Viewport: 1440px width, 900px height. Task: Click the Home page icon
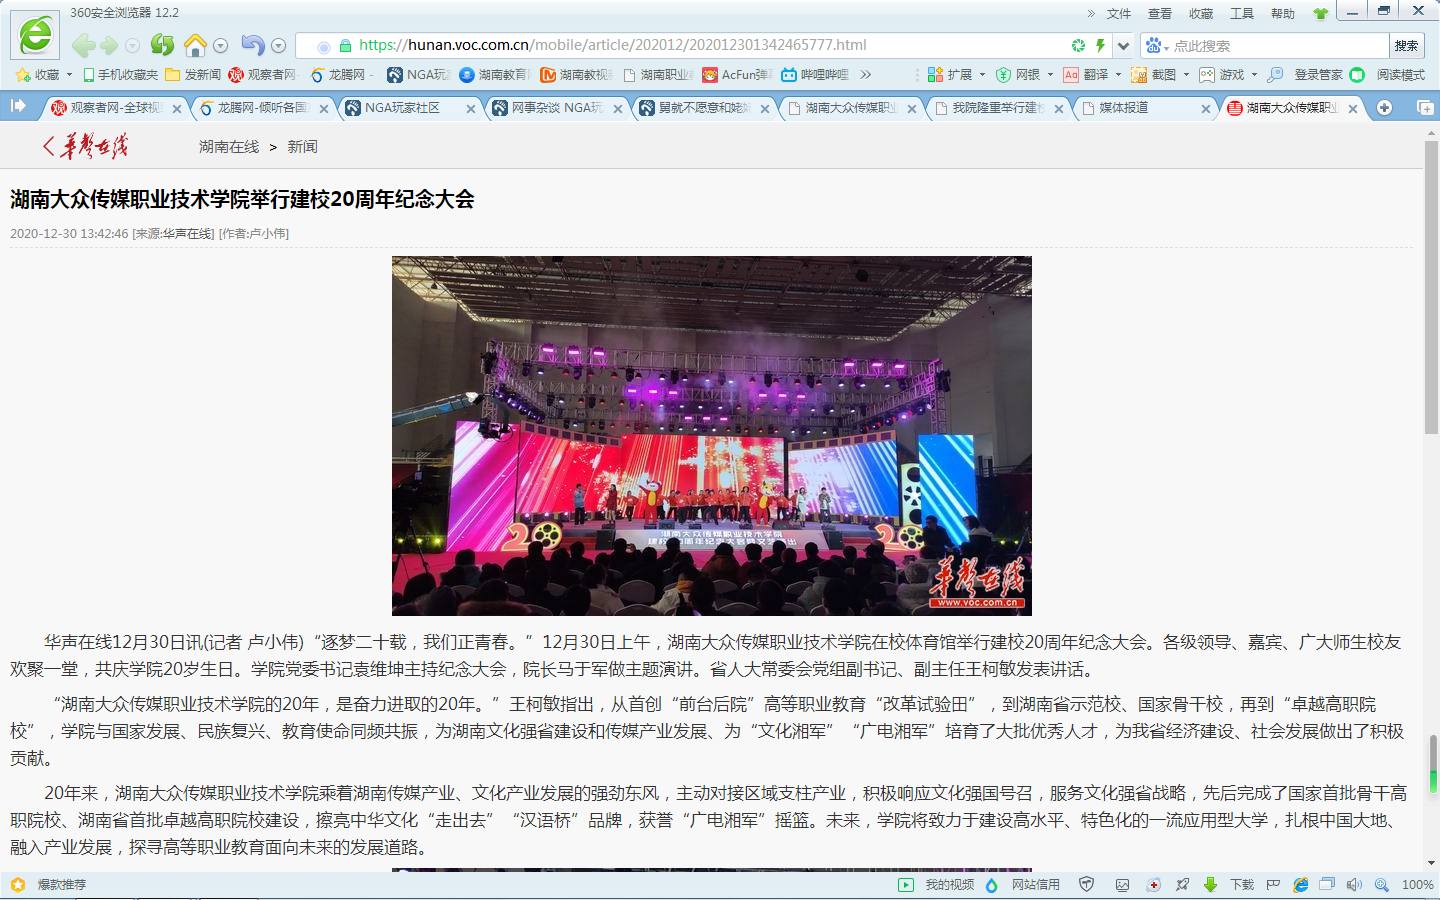195,45
